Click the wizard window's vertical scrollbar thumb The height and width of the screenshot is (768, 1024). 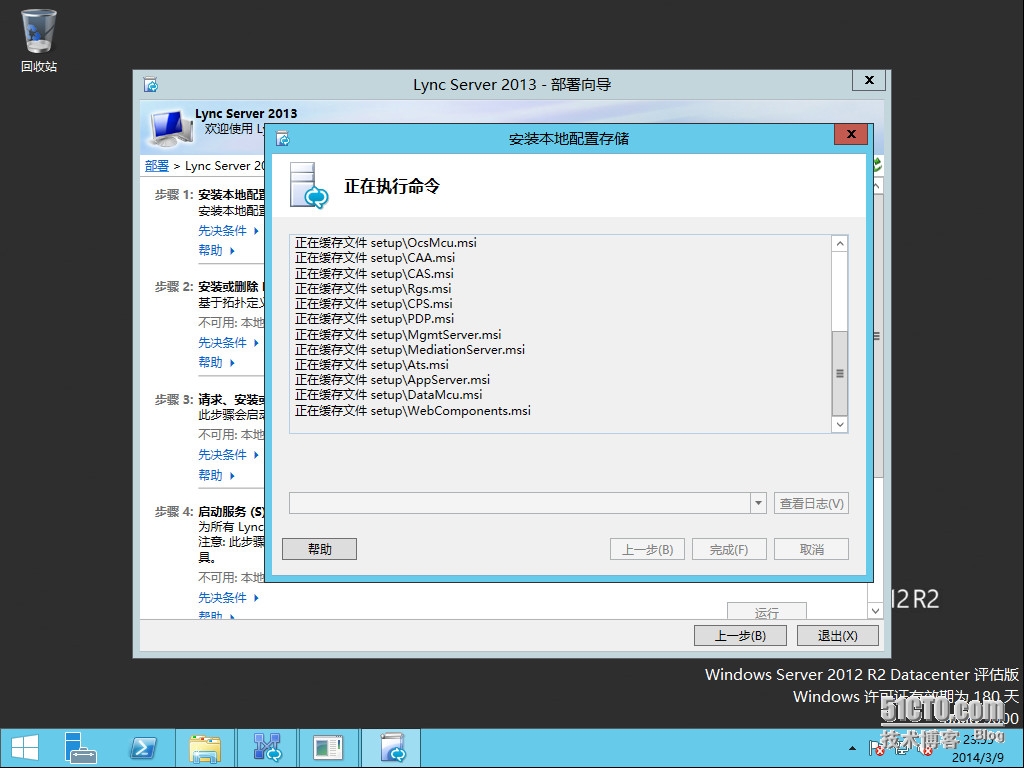[x=876, y=336]
